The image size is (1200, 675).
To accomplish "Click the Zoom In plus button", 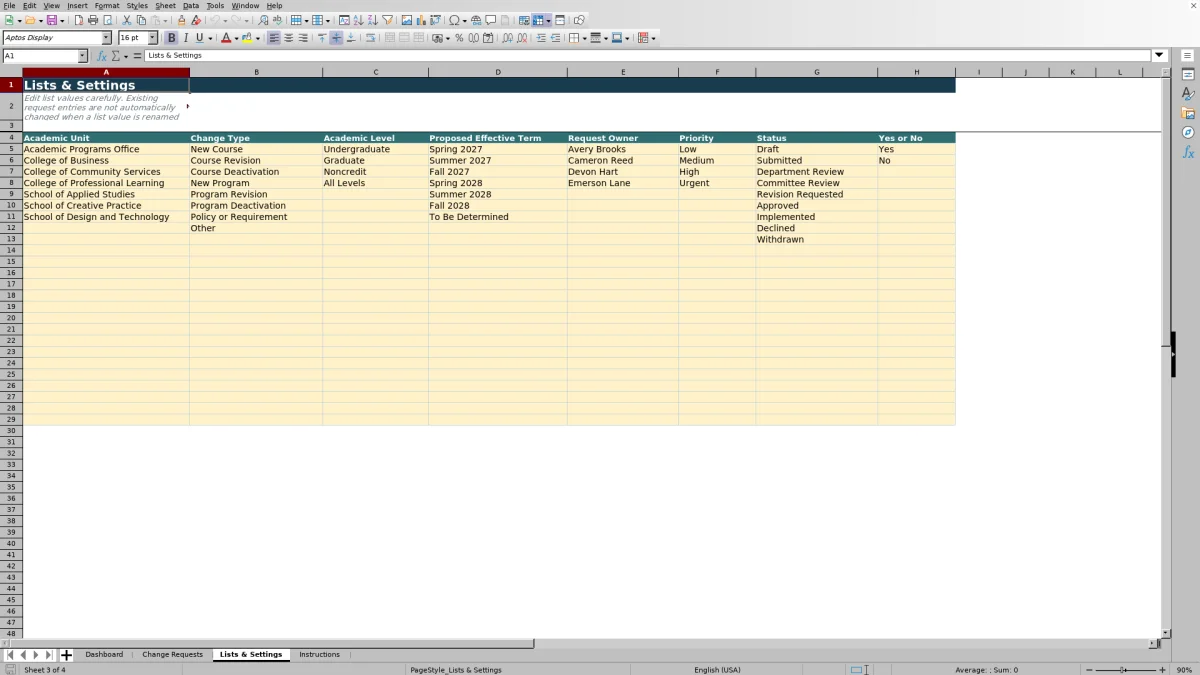I will [x=1161, y=670].
